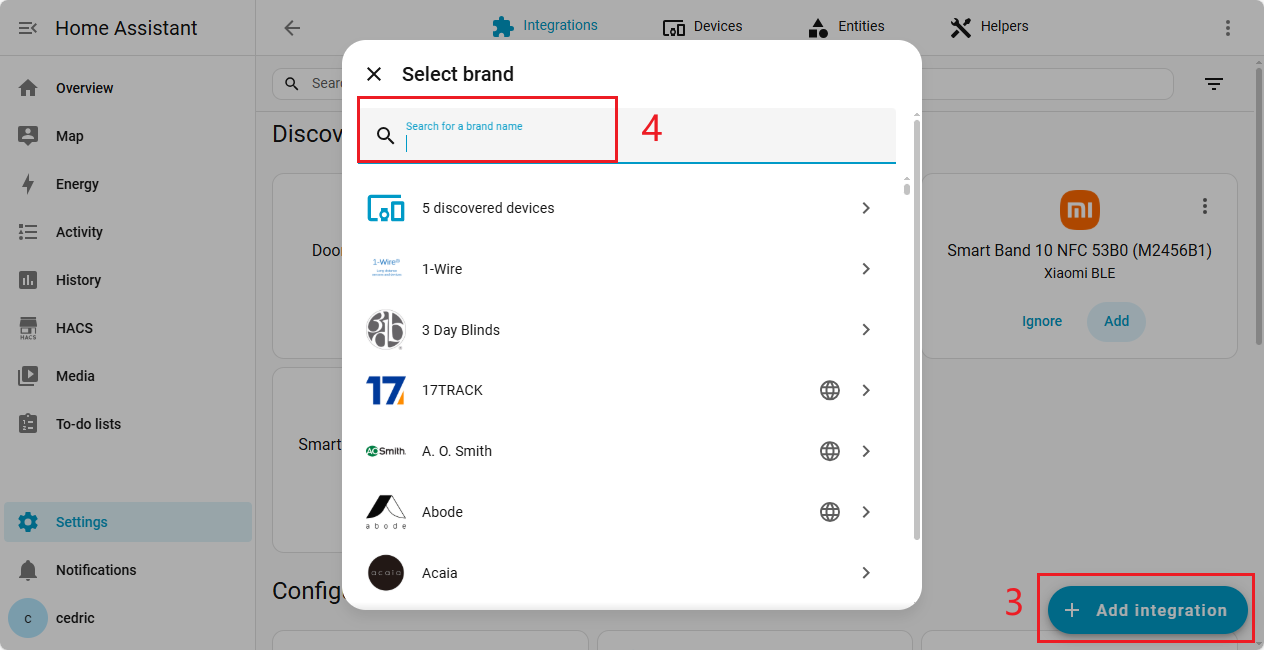Add the Smart Band 10 device
This screenshot has width=1264, height=650.
point(1116,321)
